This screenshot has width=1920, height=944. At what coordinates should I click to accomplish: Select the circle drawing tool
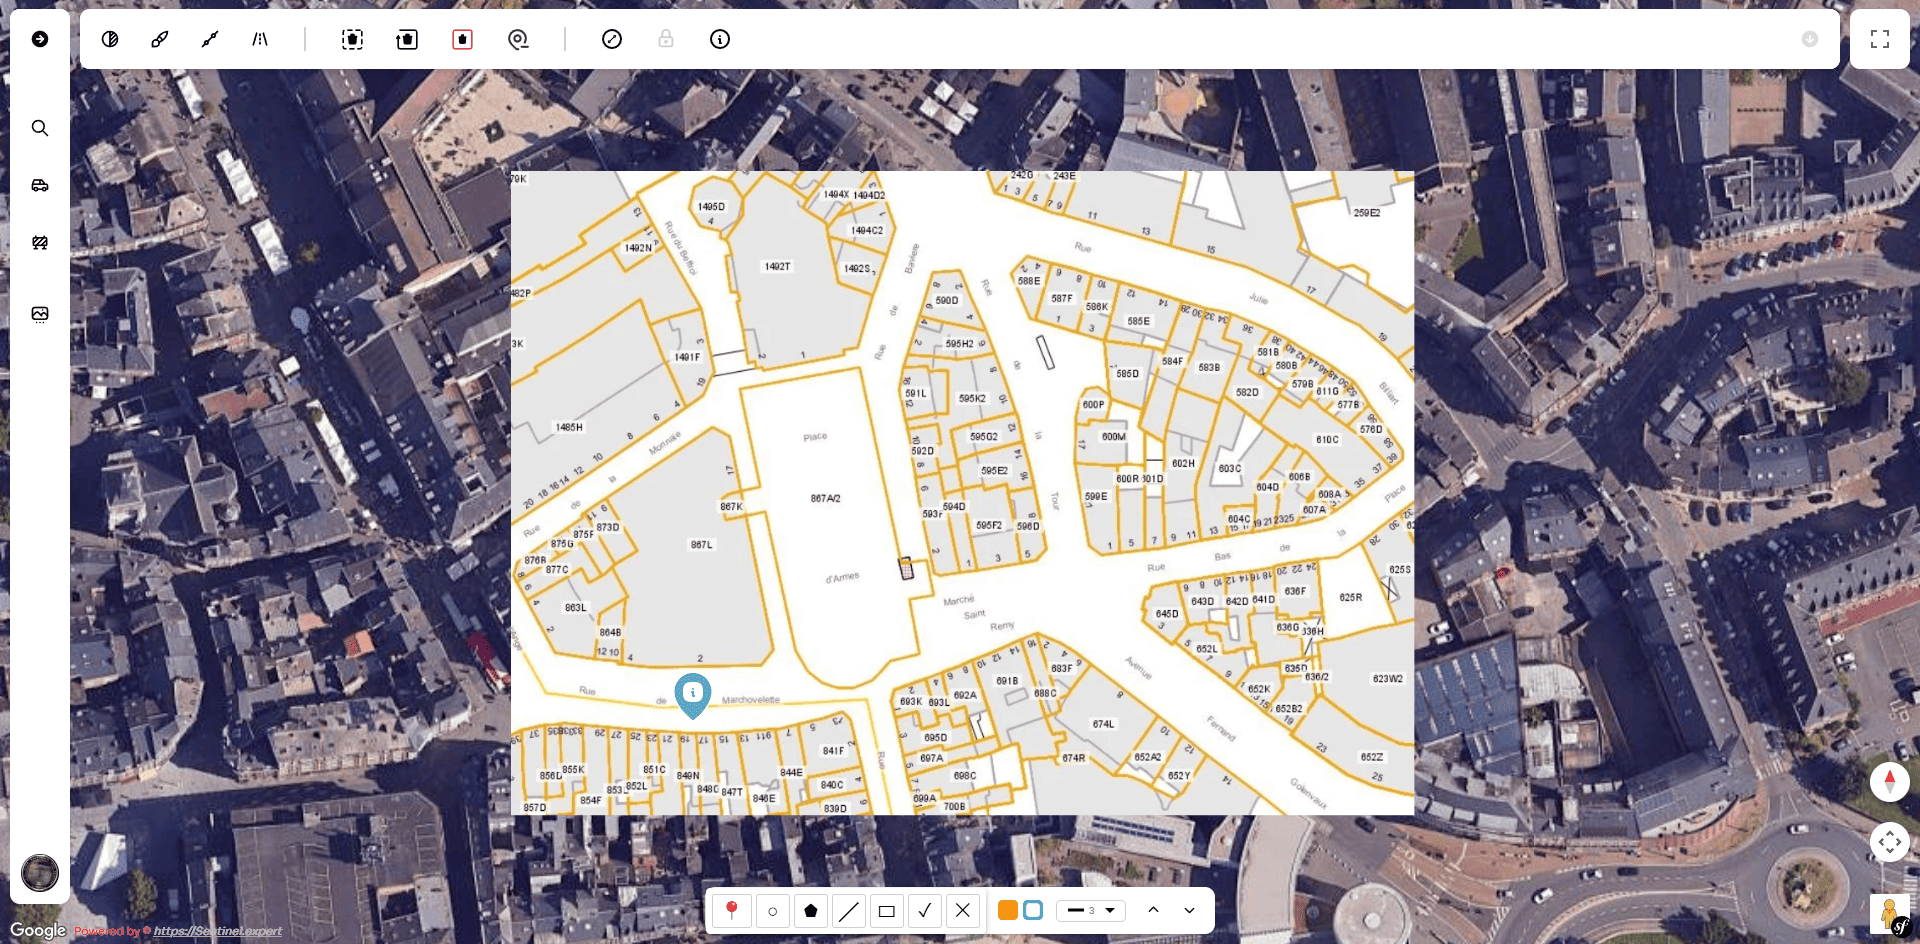coord(772,910)
